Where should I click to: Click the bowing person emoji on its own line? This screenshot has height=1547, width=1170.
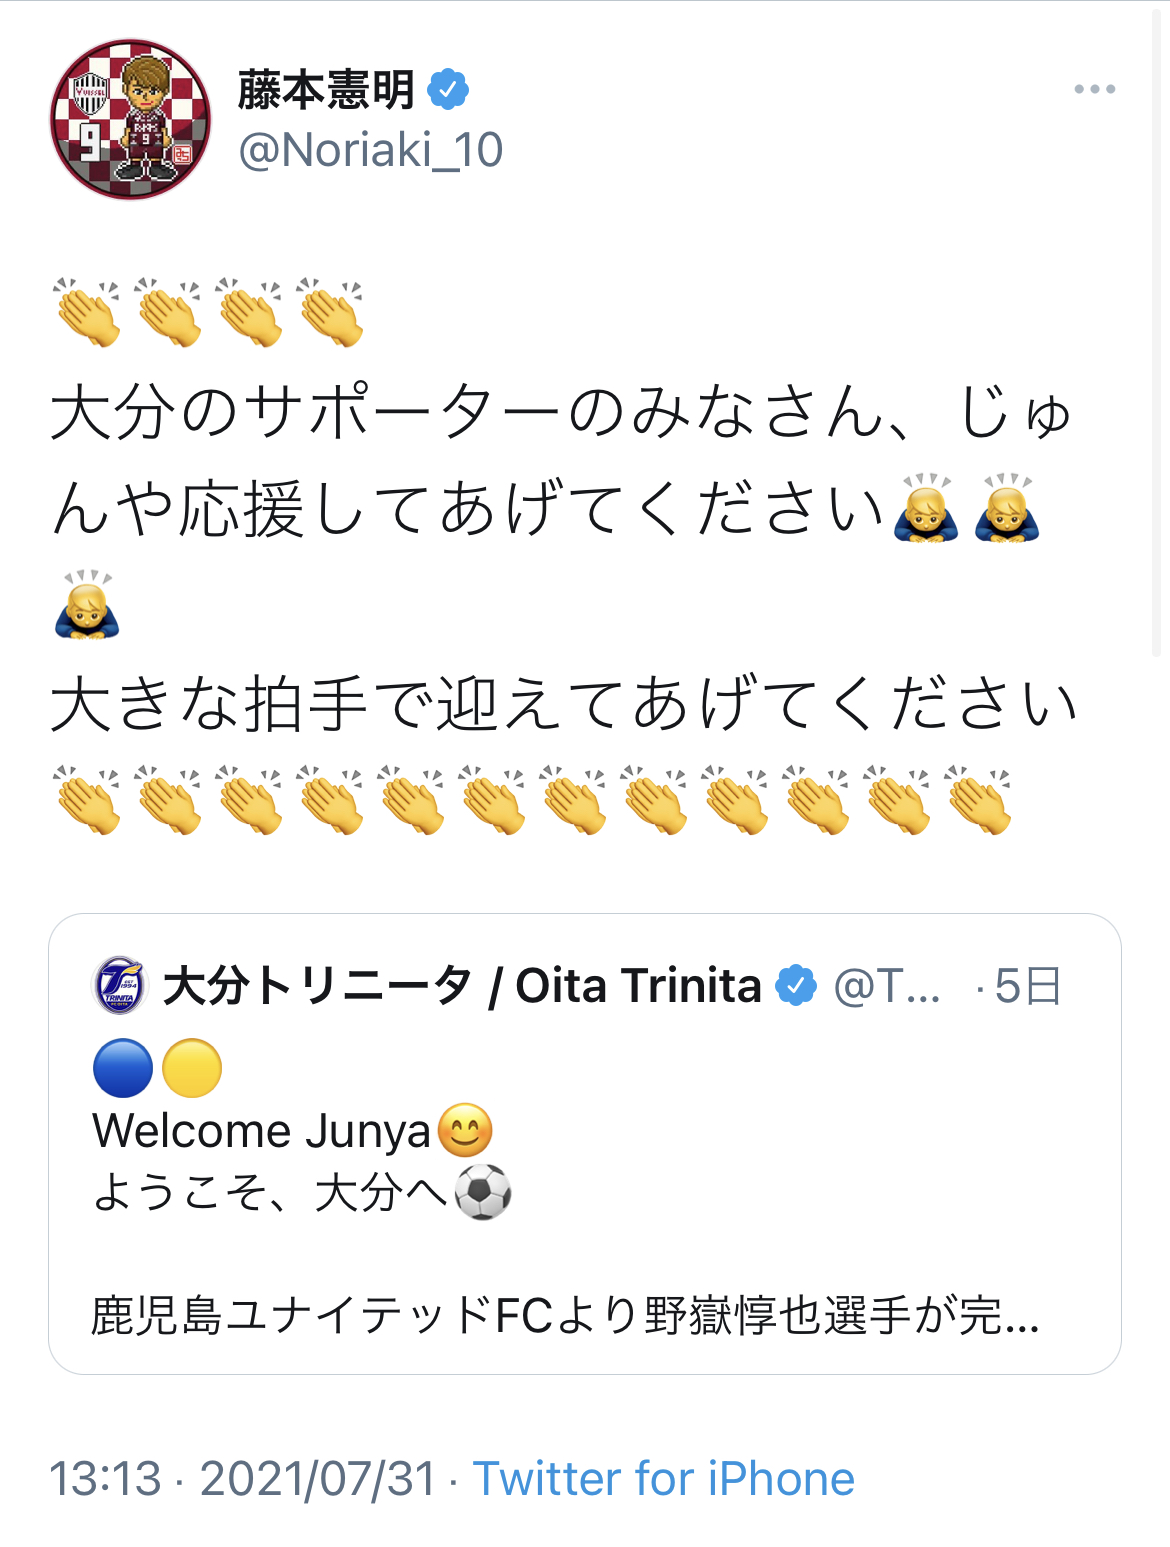pyautogui.click(x=87, y=605)
